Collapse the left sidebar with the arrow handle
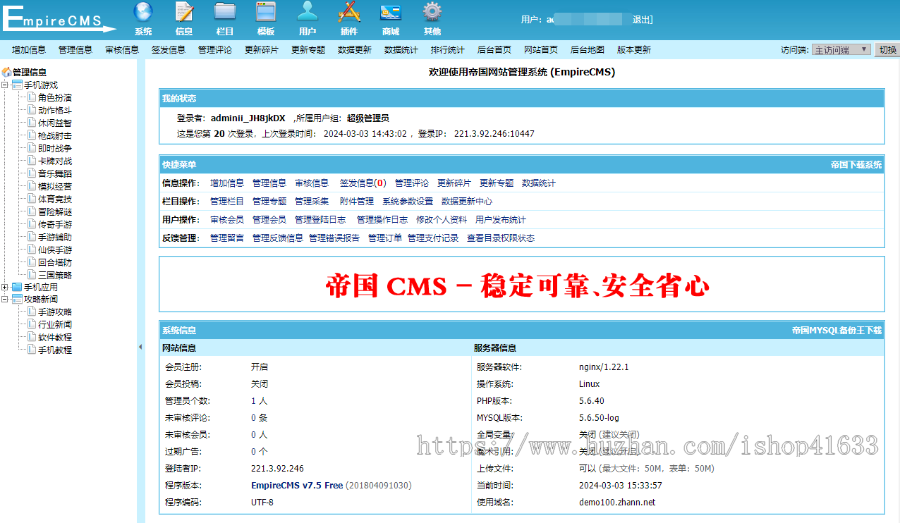 pyautogui.click(x=141, y=347)
